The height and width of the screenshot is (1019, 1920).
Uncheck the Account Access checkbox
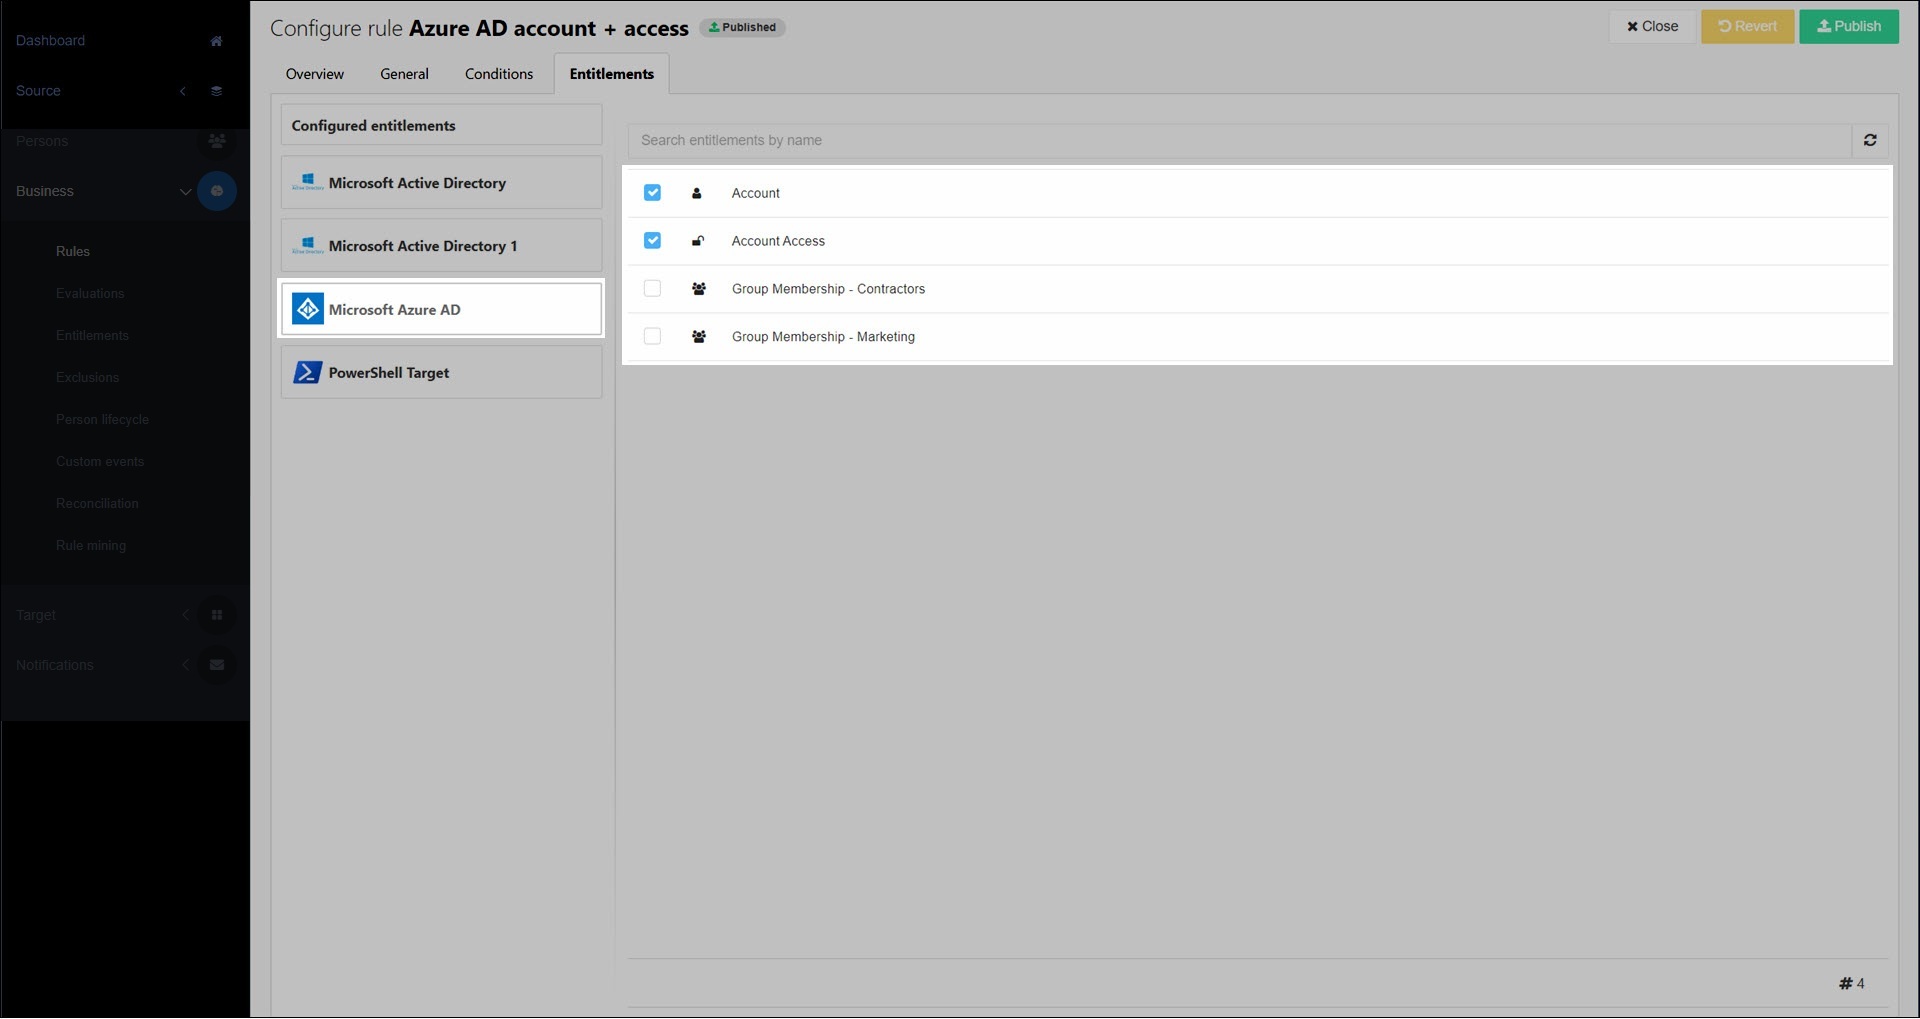[x=652, y=241]
